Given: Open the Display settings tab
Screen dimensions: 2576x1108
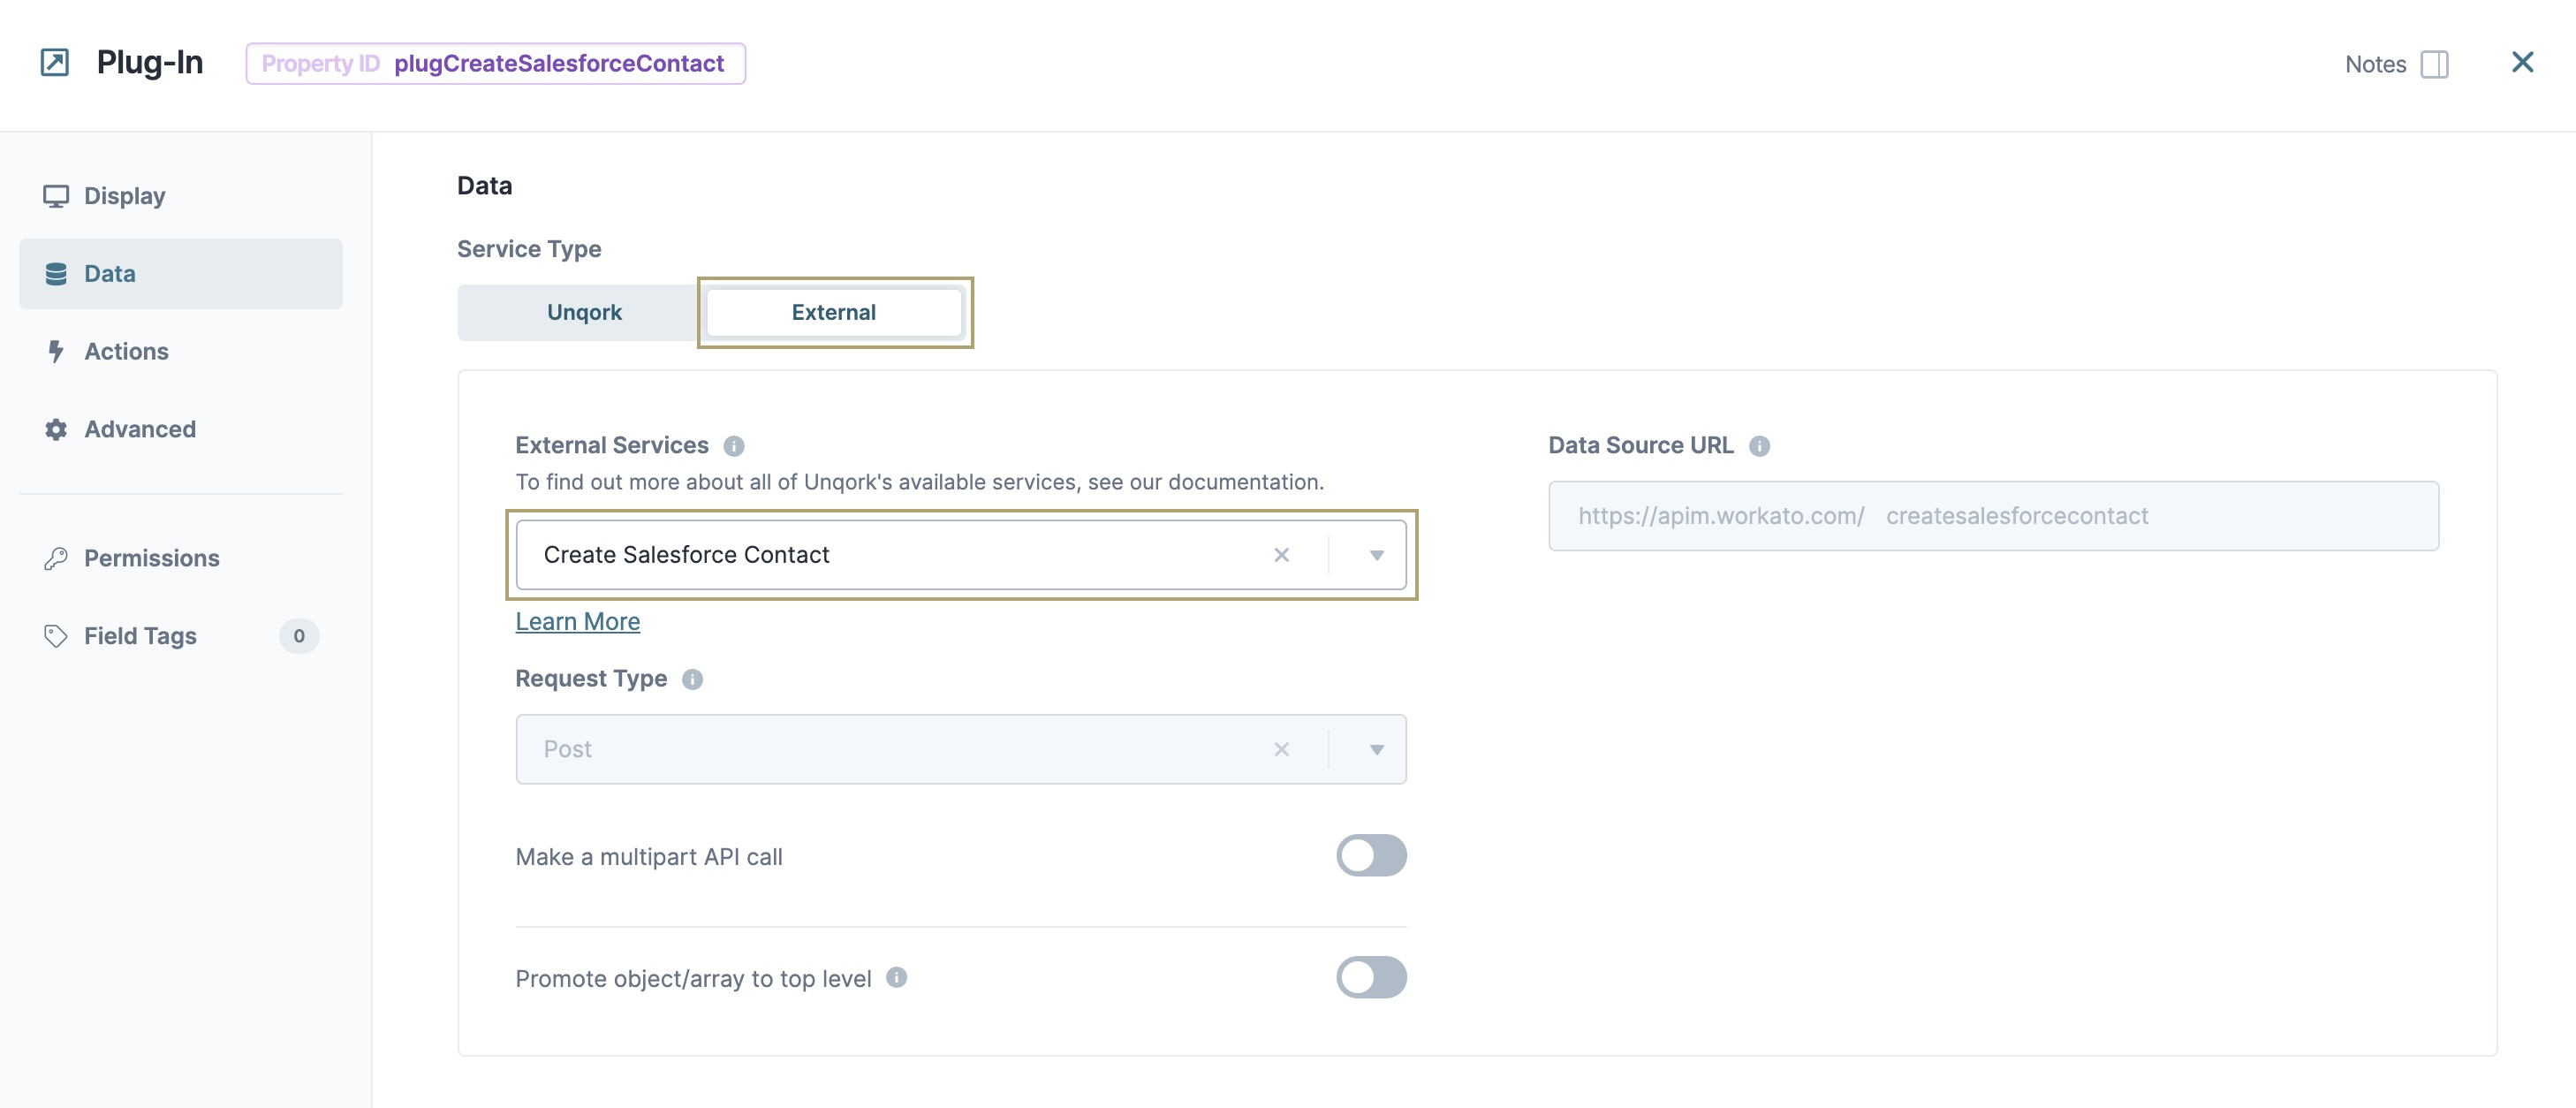Looking at the screenshot, I should pos(181,195).
